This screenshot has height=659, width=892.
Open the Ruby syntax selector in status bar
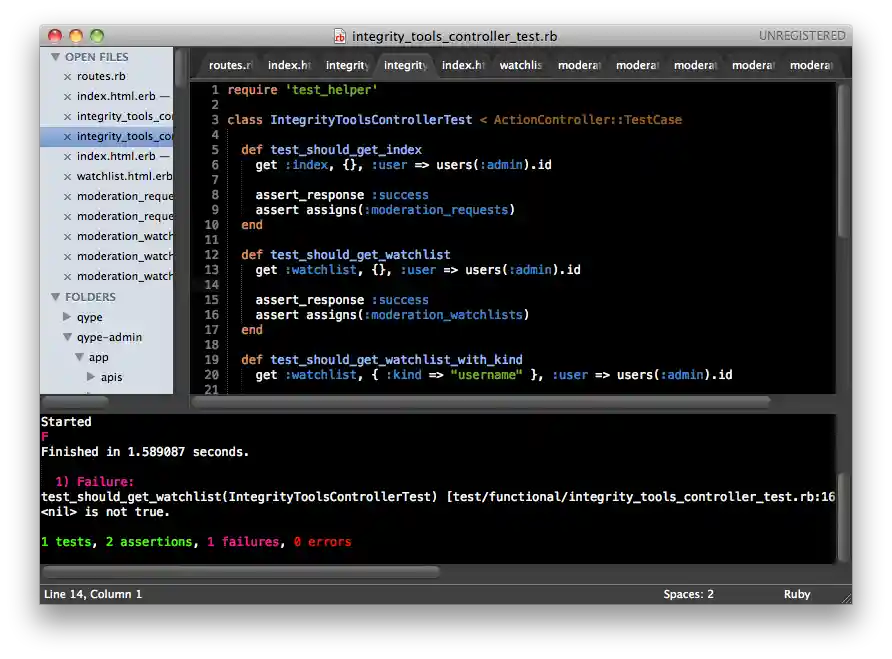tap(797, 594)
